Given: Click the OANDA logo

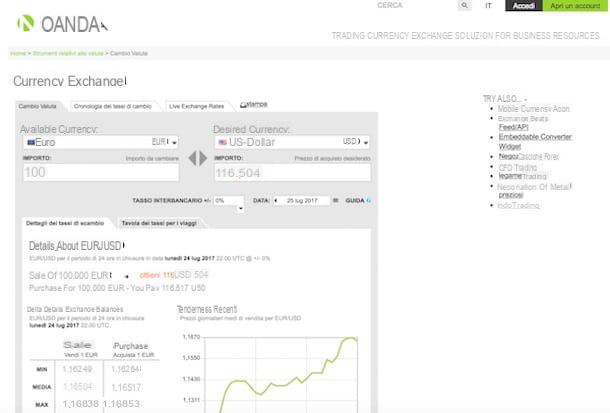Looking at the screenshot, I should point(62,24).
